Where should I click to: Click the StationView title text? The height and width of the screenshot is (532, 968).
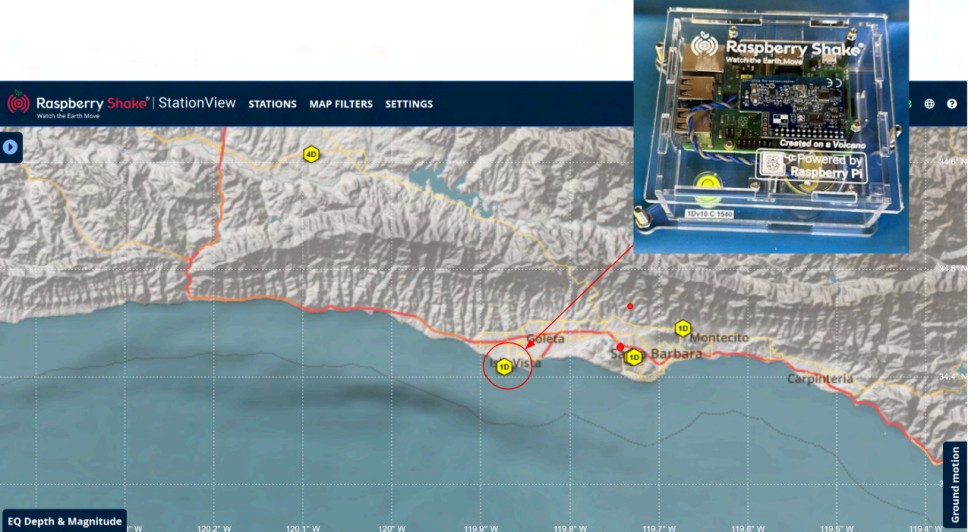pos(197,103)
